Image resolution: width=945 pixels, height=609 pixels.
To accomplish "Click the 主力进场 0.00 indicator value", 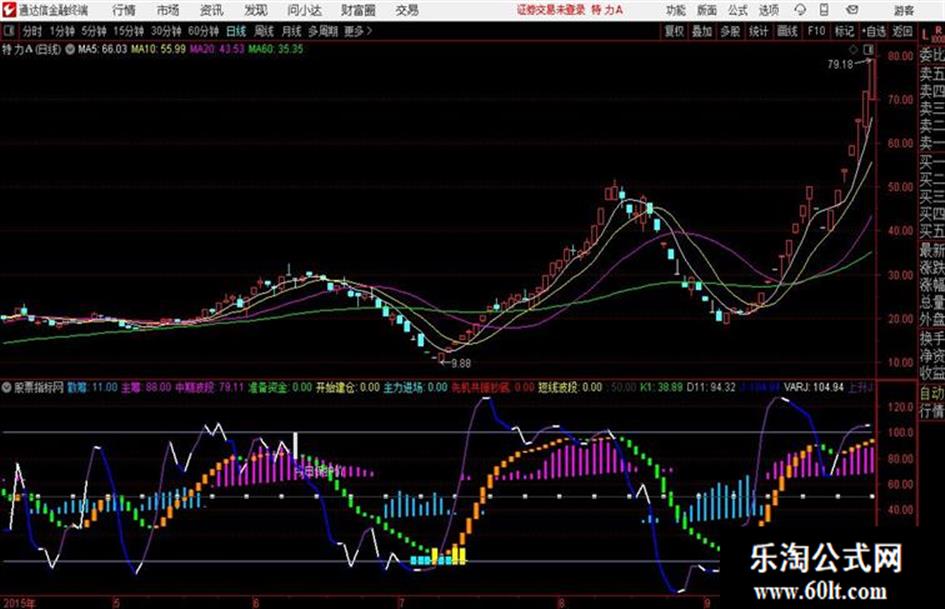I will click(415, 388).
